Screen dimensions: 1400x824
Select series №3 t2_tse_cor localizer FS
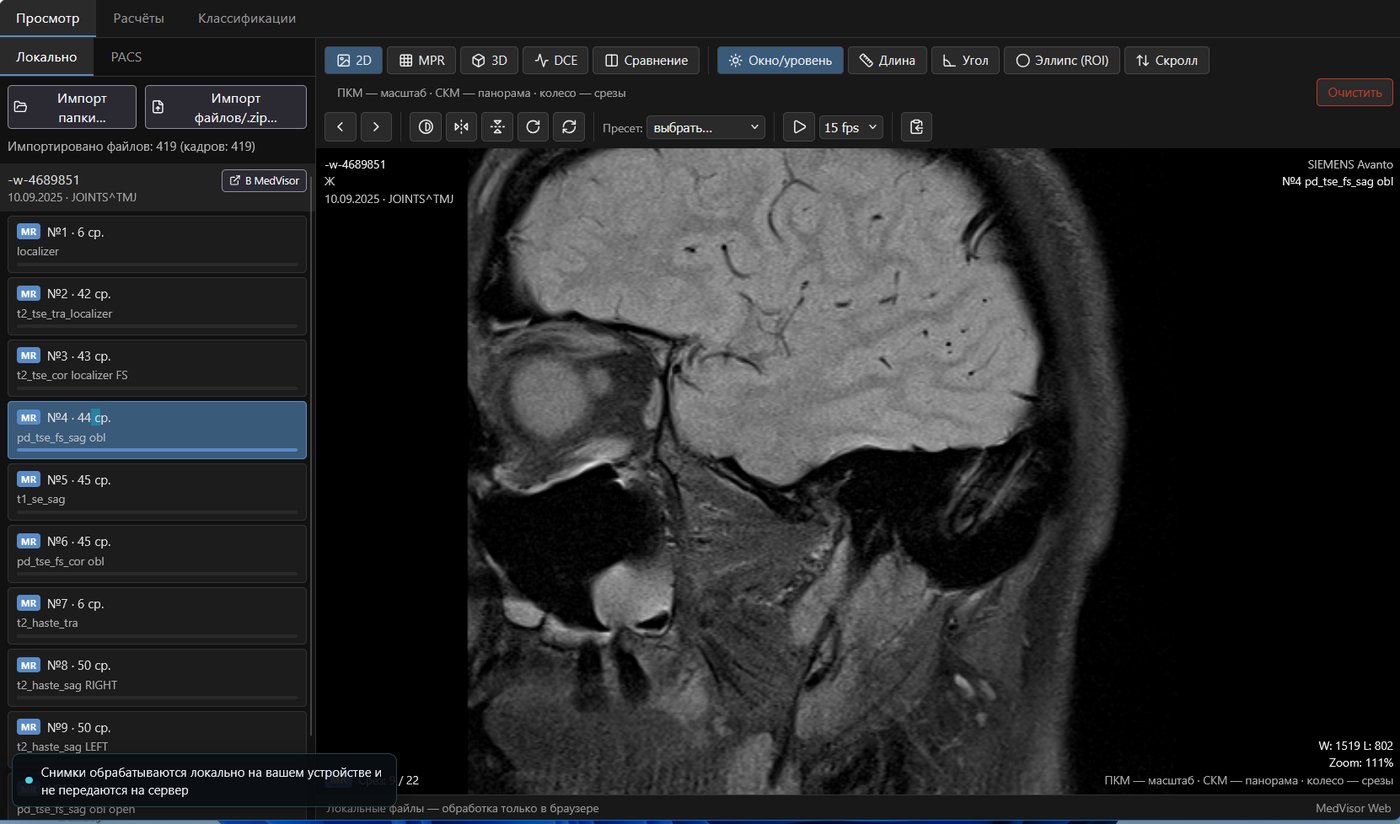pyautogui.click(x=157, y=367)
